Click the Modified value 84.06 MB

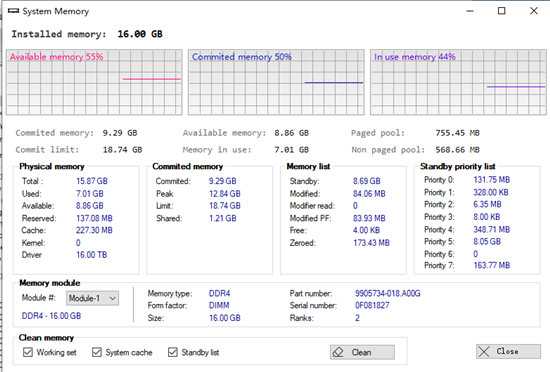[x=369, y=194]
